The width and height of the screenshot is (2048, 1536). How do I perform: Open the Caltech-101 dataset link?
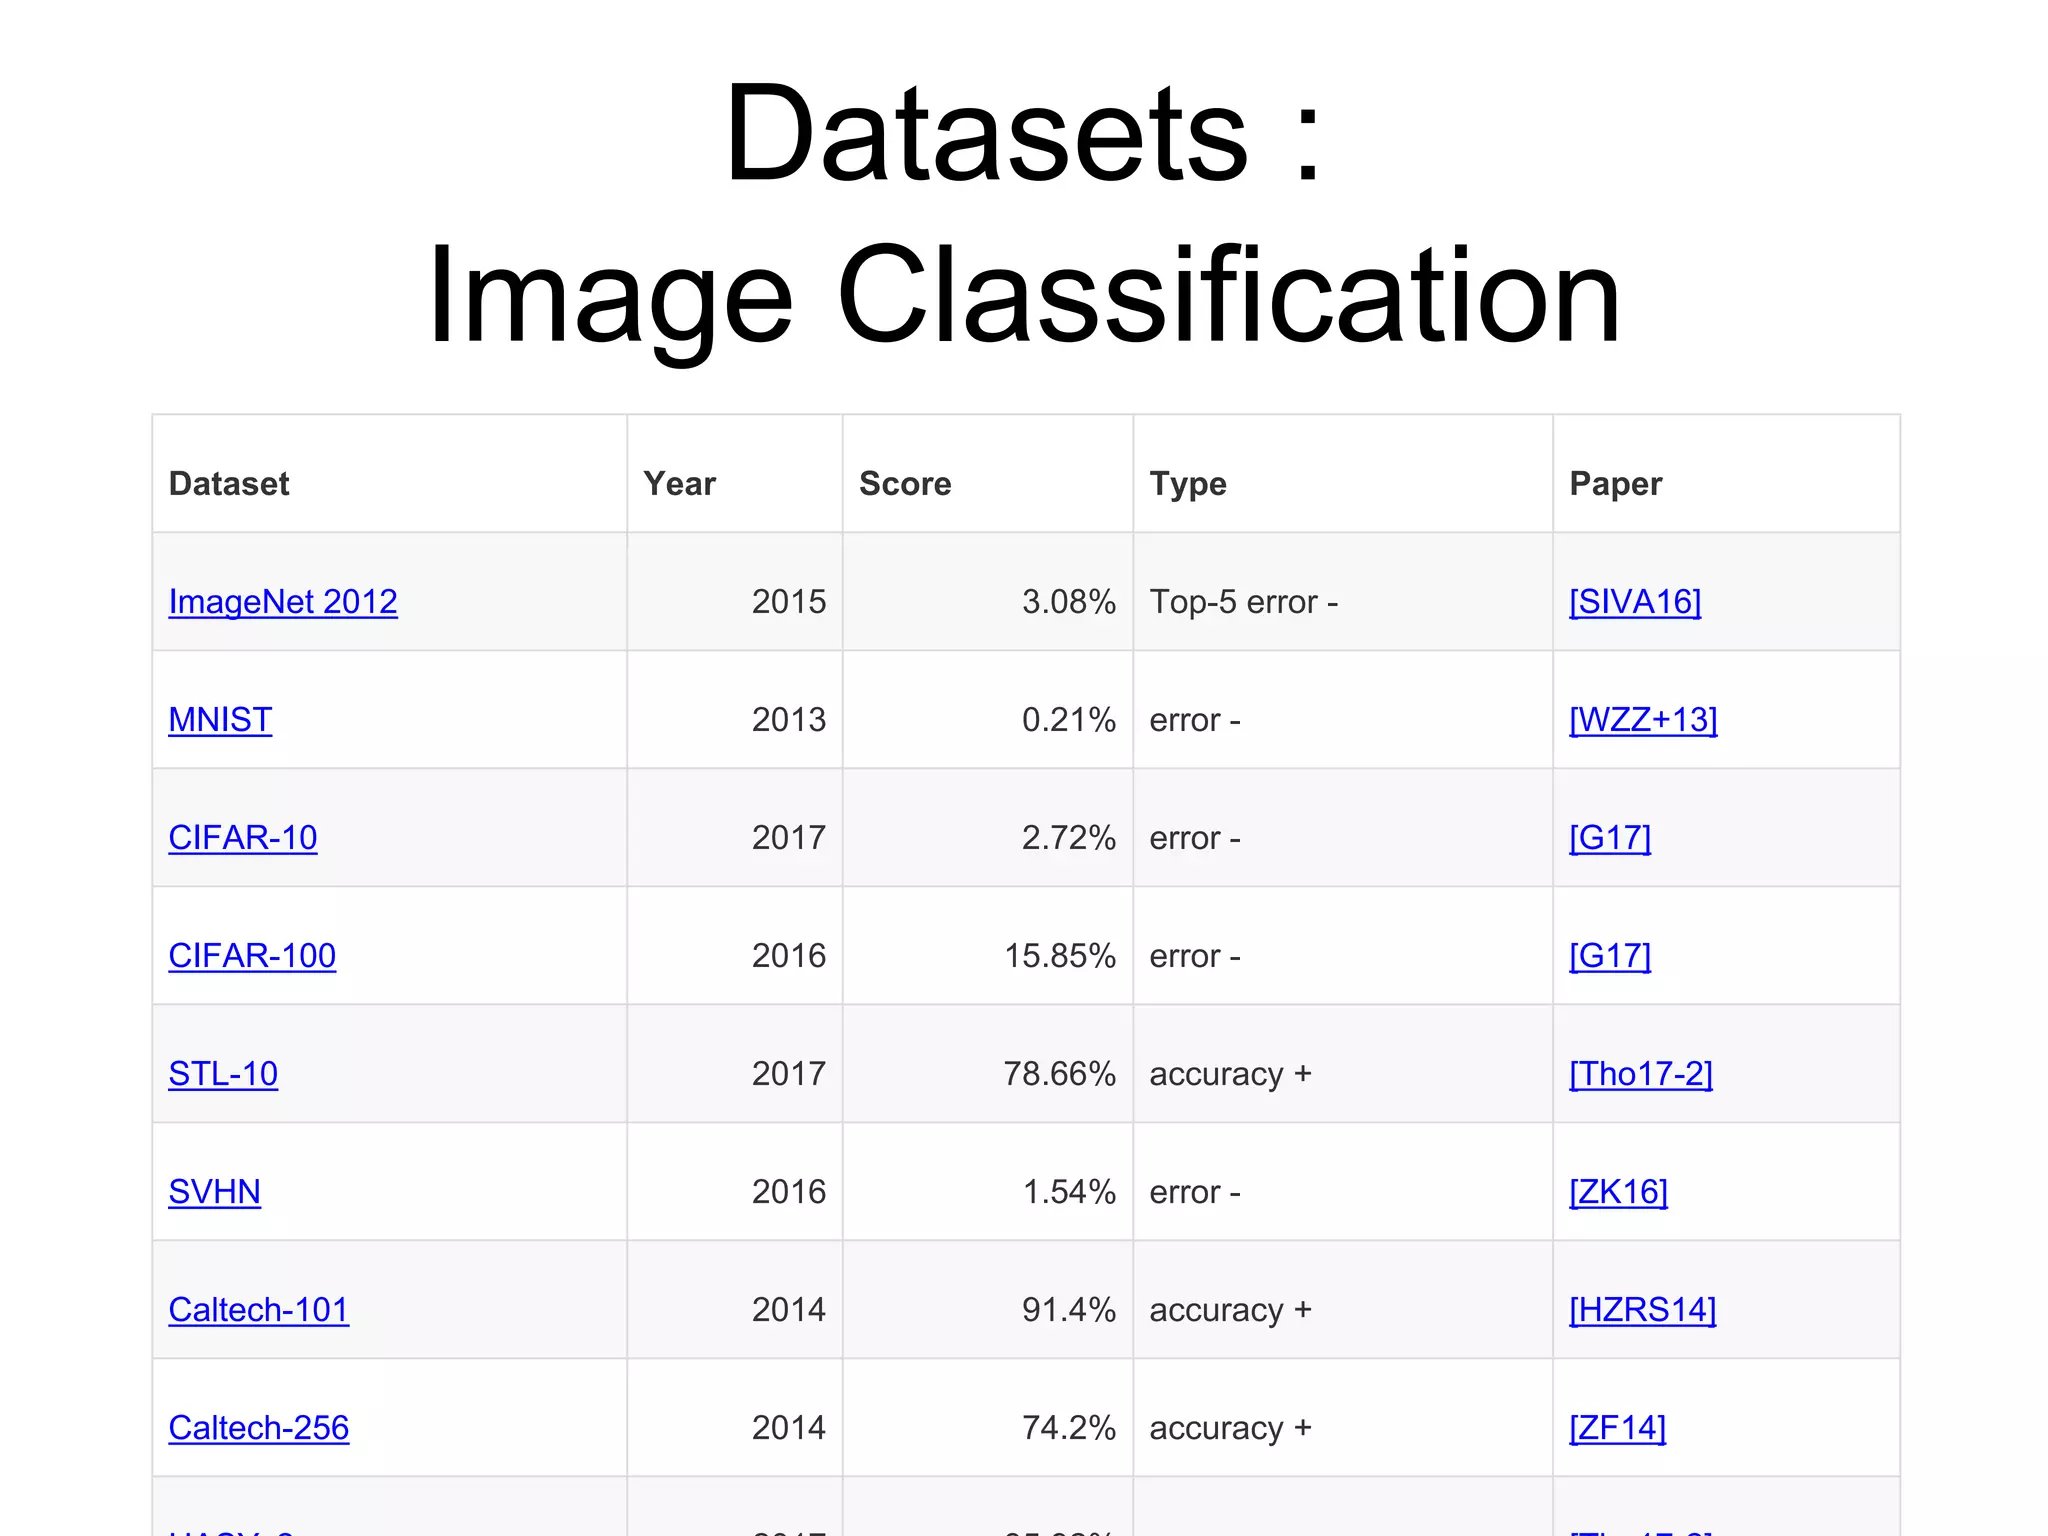tap(259, 1310)
